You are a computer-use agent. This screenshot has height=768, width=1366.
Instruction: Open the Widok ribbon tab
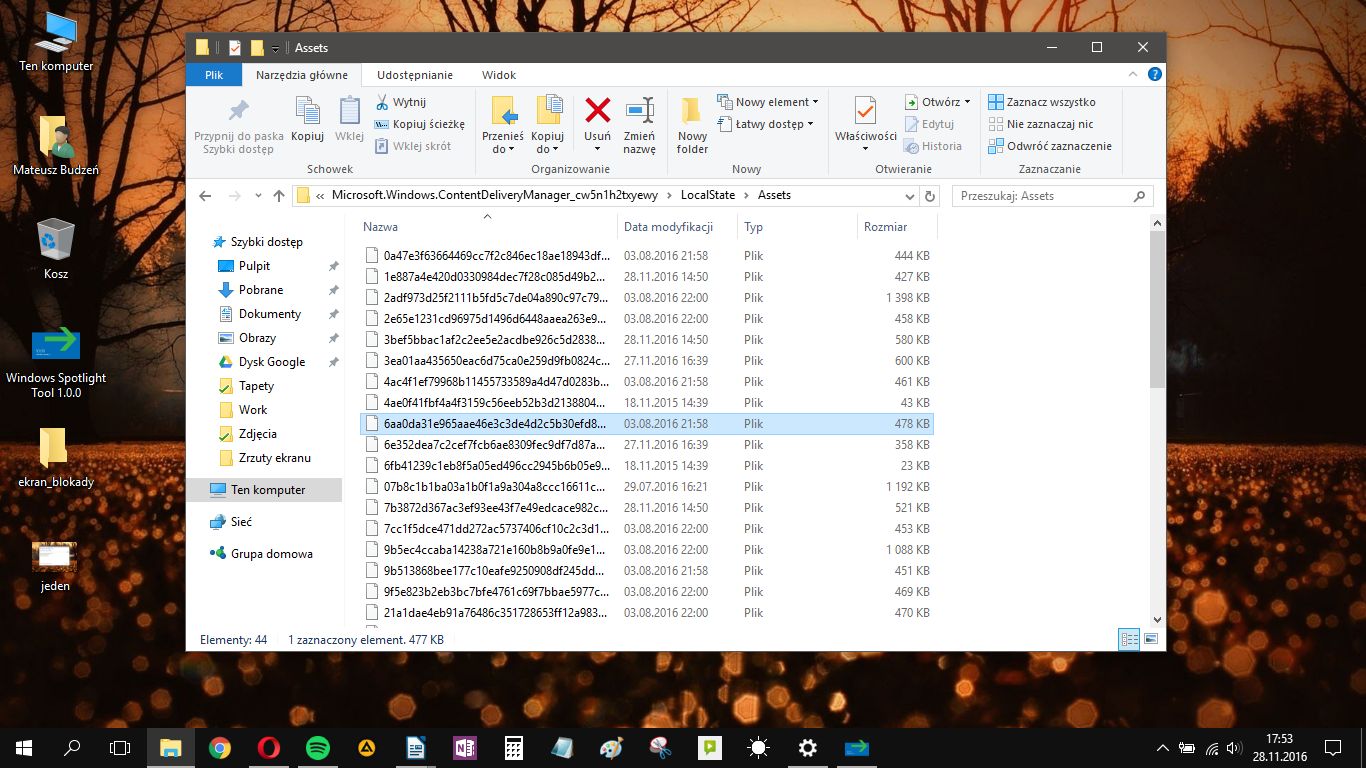(x=499, y=75)
